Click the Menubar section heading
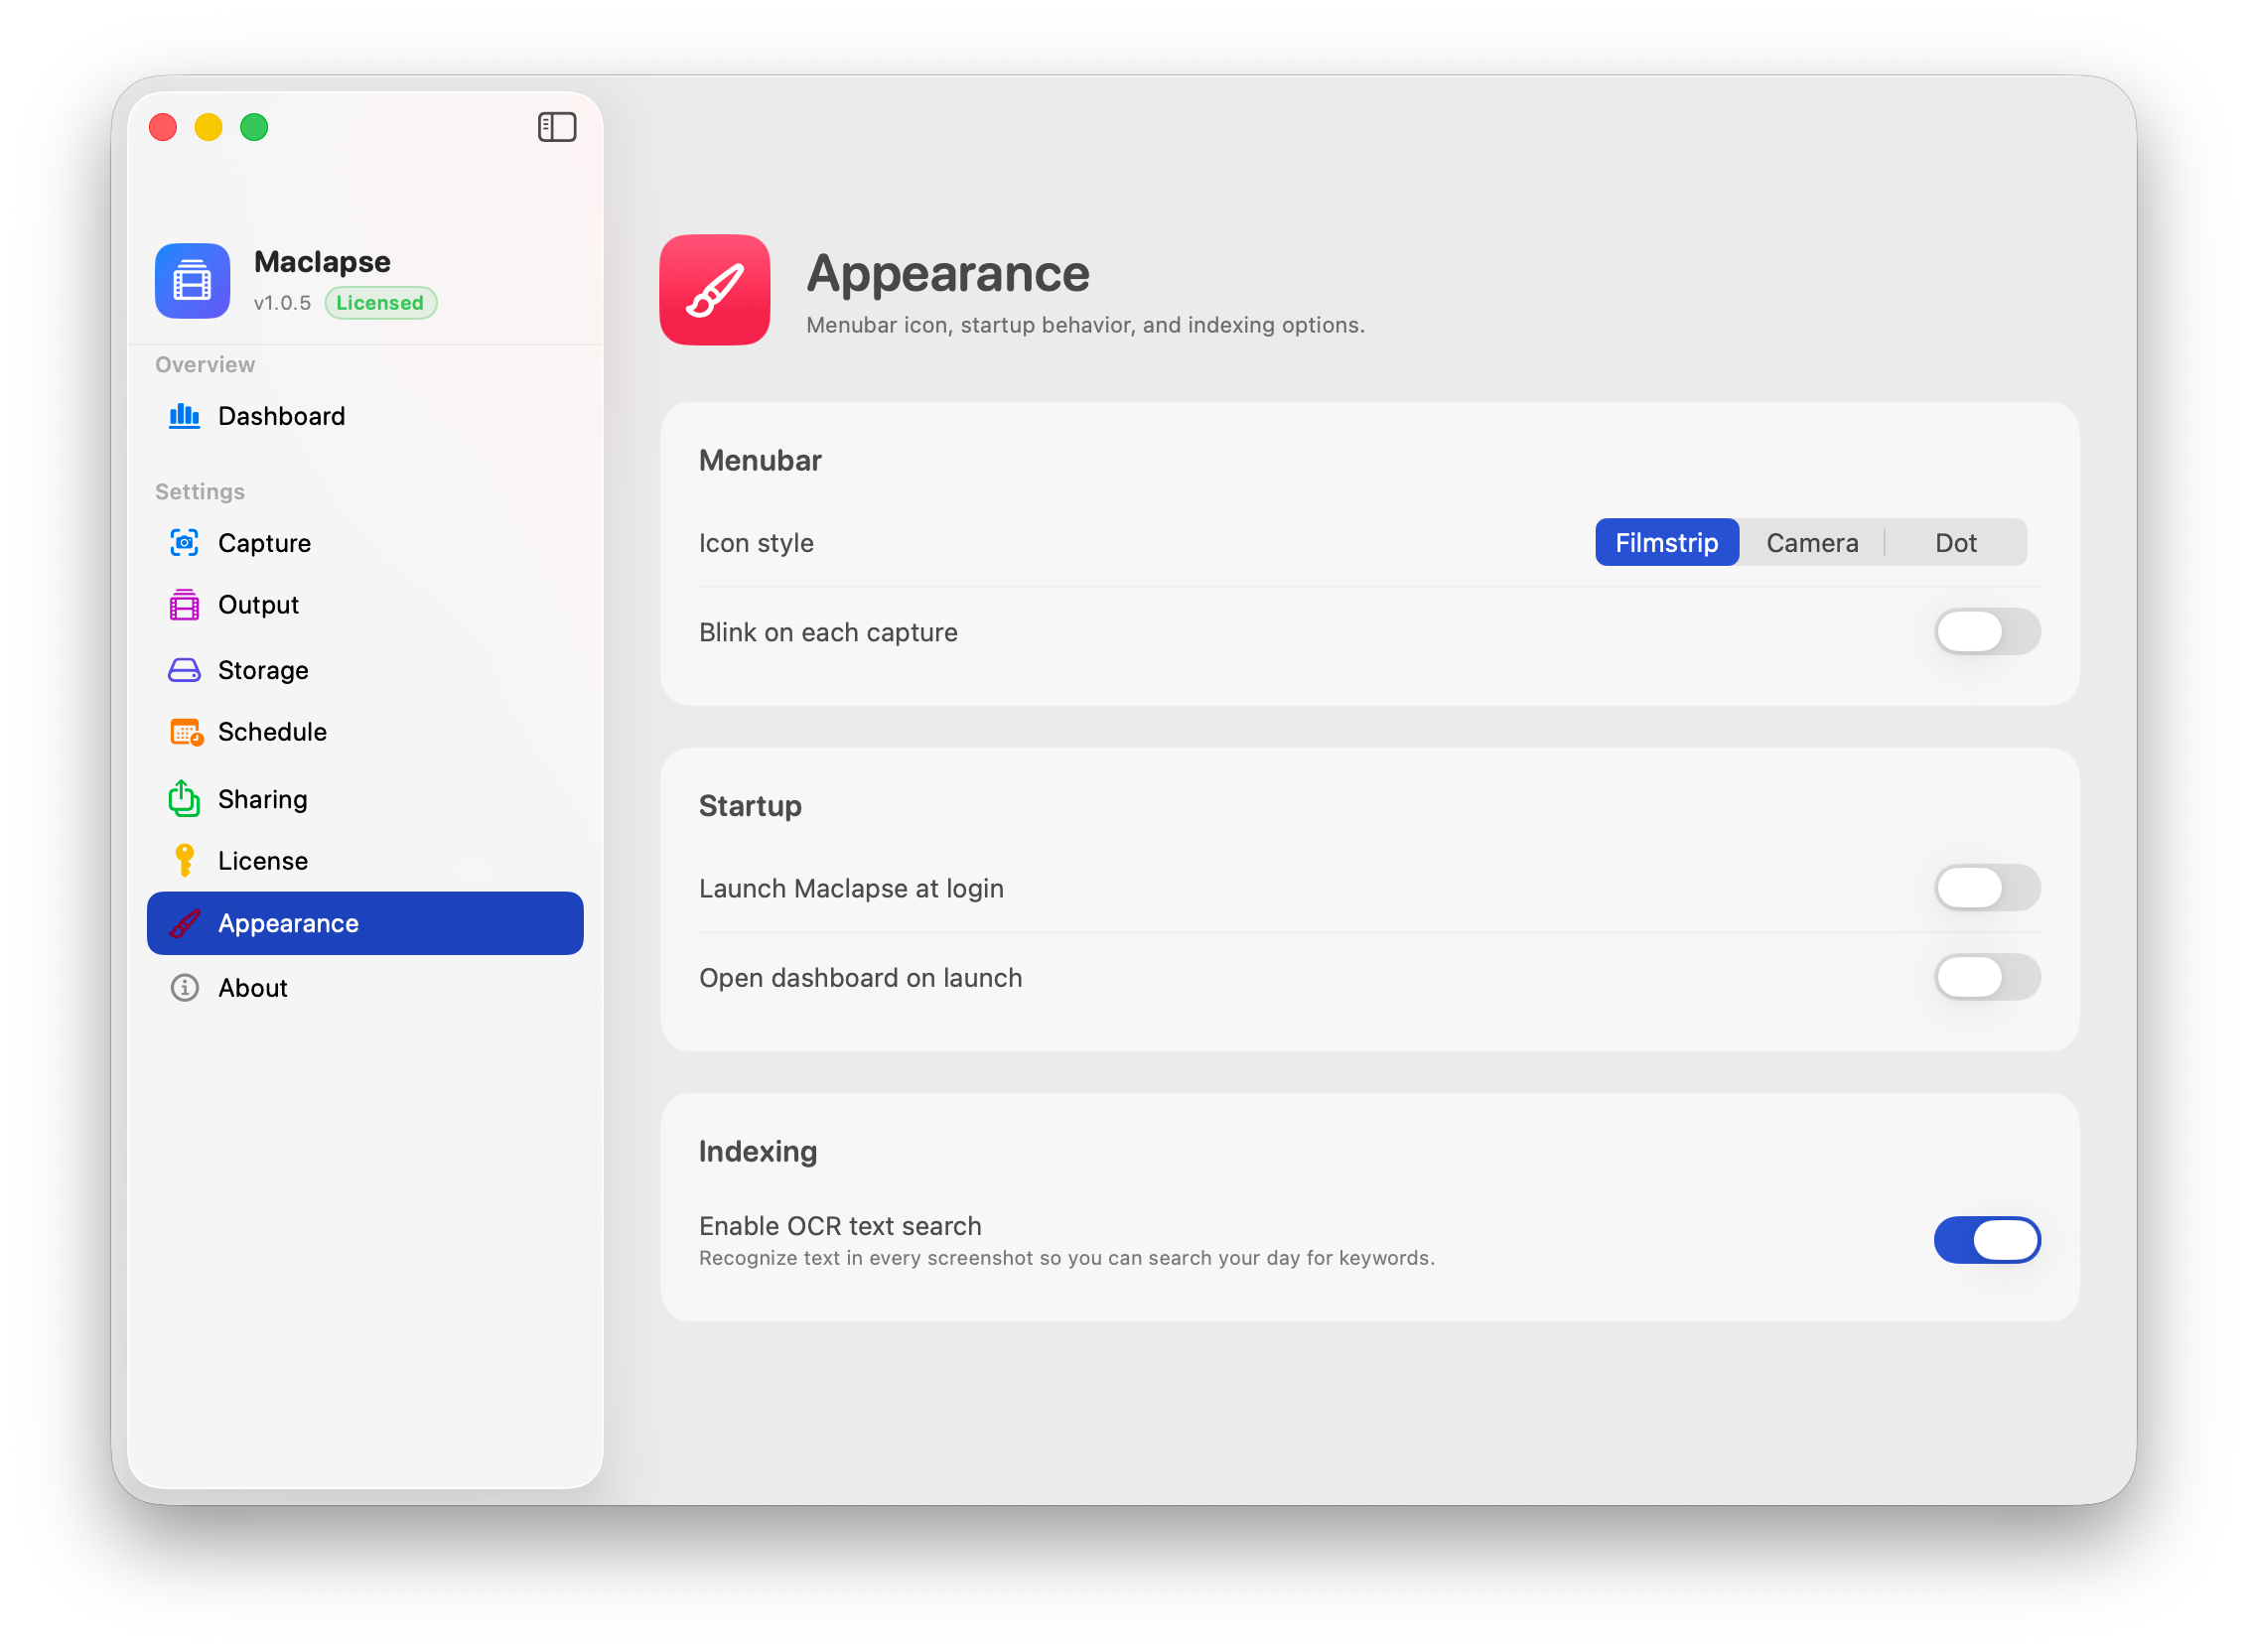Viewport: 2248px width, 1652px height. click(760, 460)
